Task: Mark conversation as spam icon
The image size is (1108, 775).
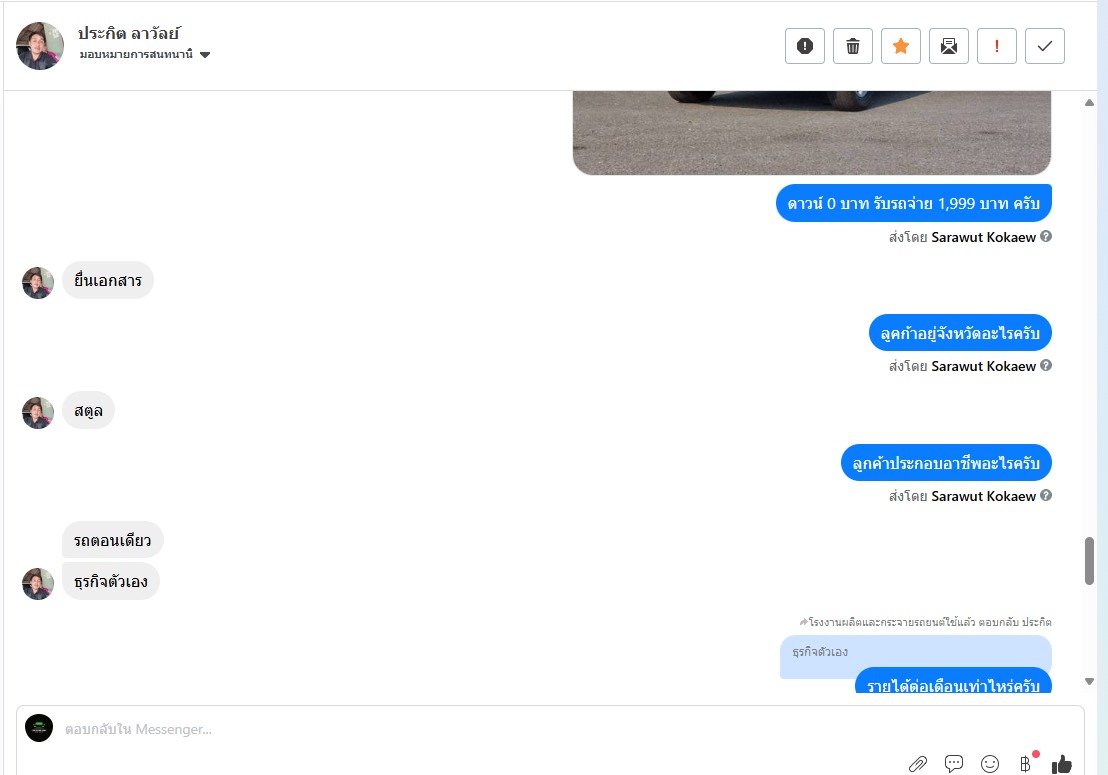Action: pyautogui.click(x=805, y=46)
